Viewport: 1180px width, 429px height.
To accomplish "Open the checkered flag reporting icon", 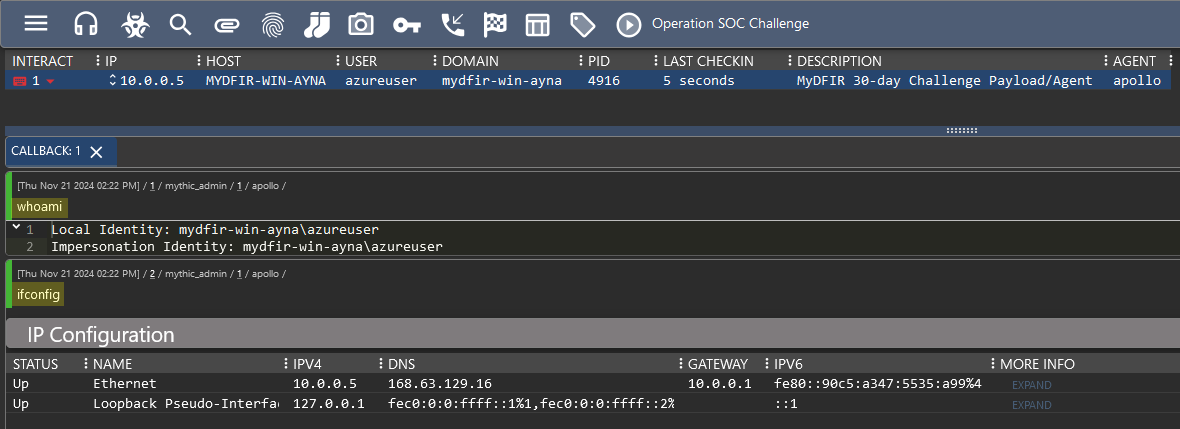I will tap(494, 24).
